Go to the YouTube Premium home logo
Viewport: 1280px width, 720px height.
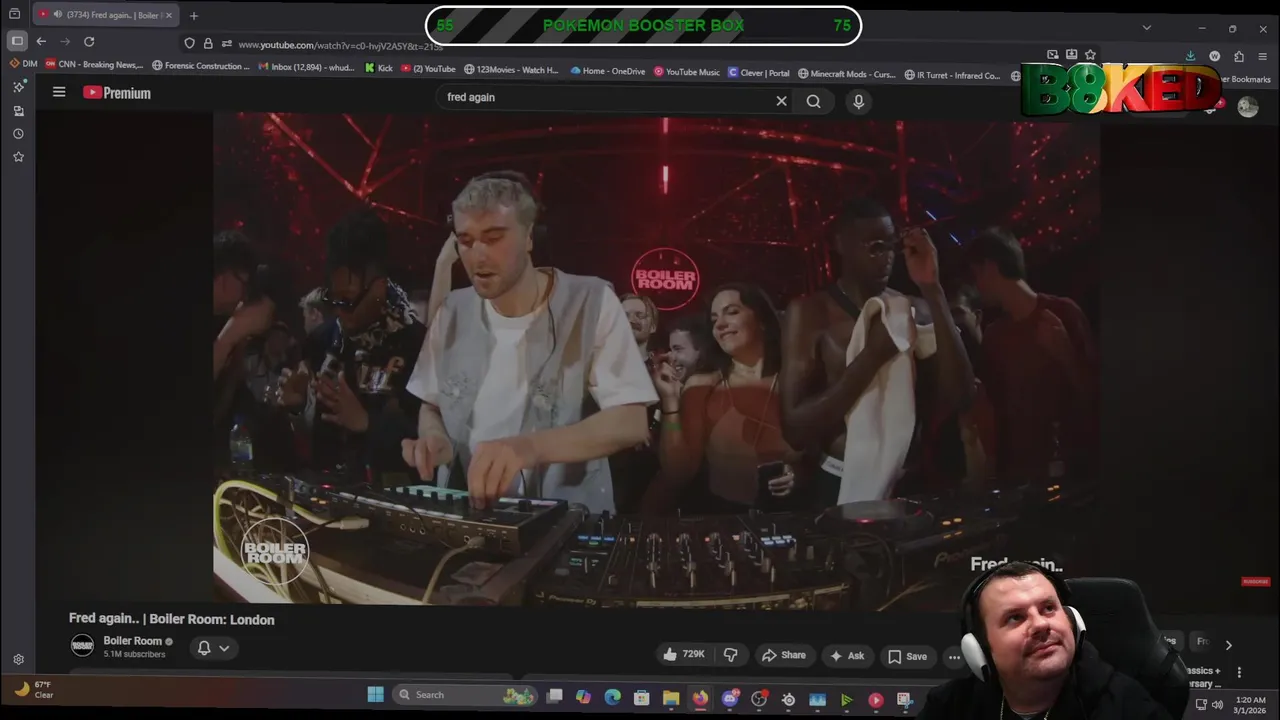[x=117, y=93]
